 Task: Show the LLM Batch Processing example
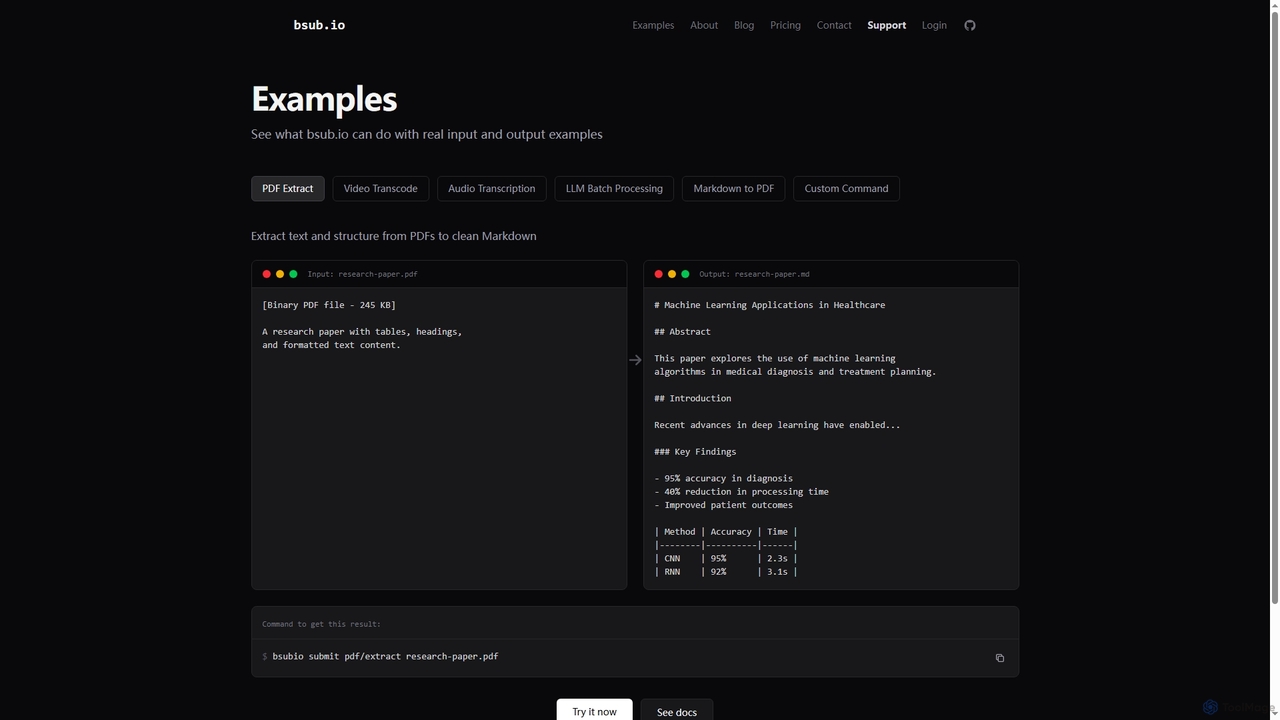(614, 188)
